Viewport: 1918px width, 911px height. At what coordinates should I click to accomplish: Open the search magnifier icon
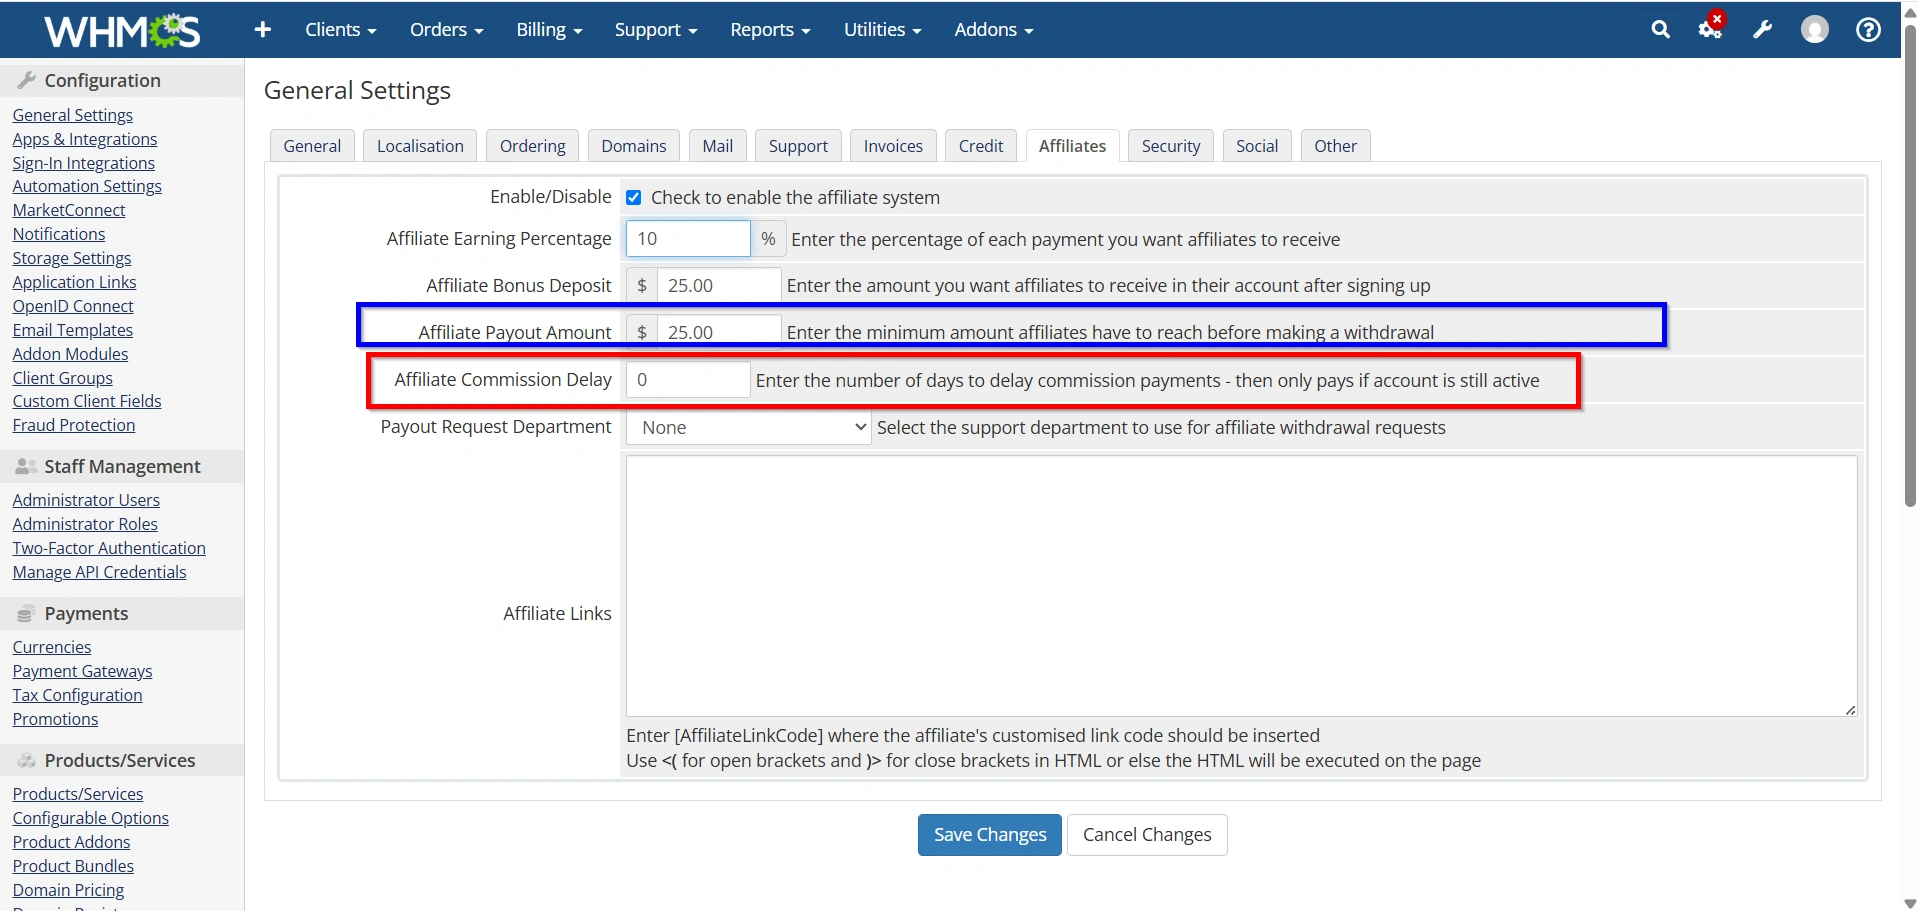pos(1660,30)
